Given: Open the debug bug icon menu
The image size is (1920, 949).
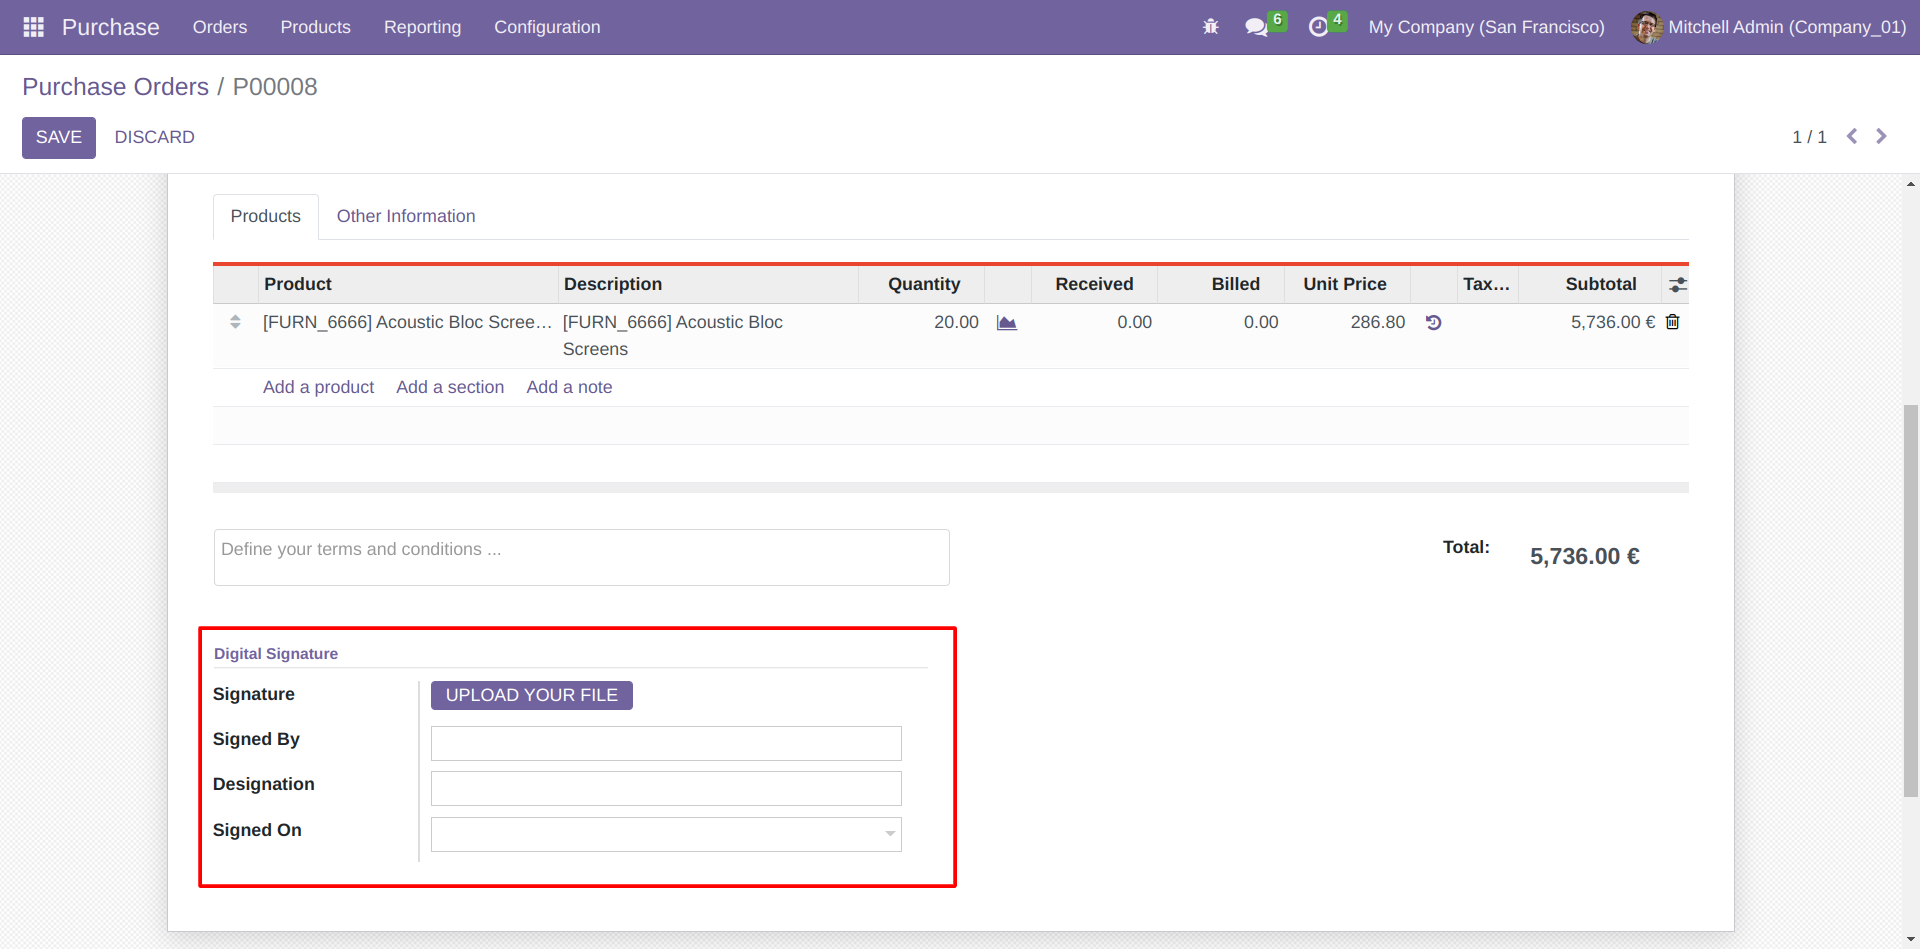Looking at the screenshot, I should [1211, 27].
